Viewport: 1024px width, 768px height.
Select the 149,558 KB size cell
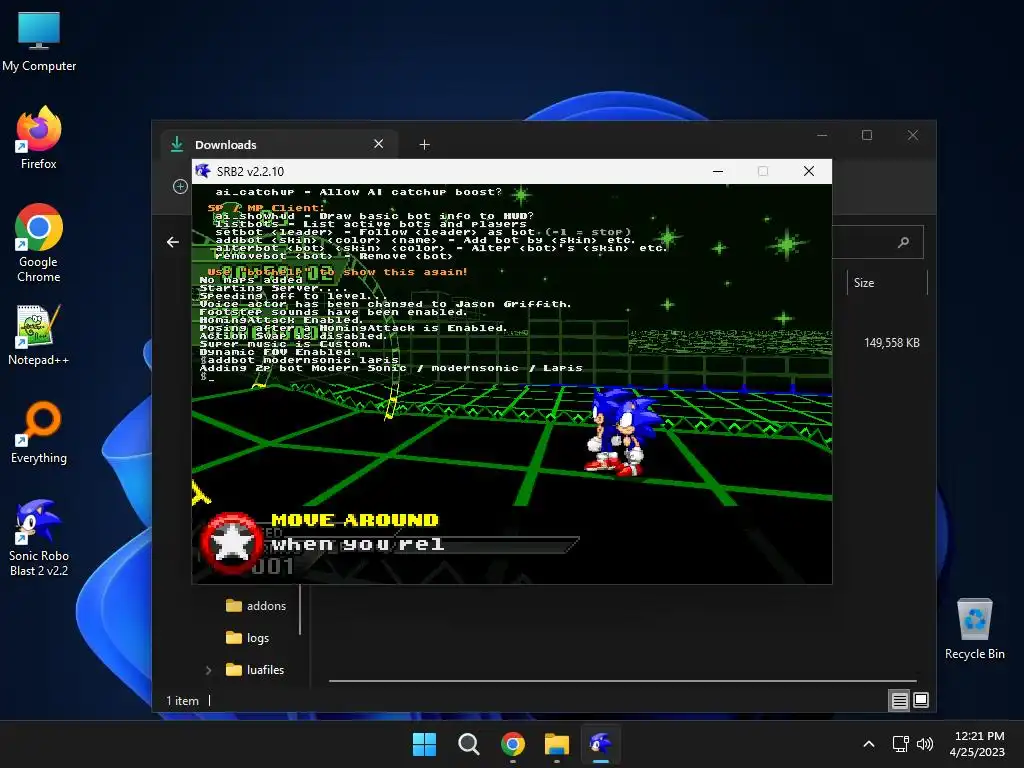pyautogui.click(x=891, y=343)
